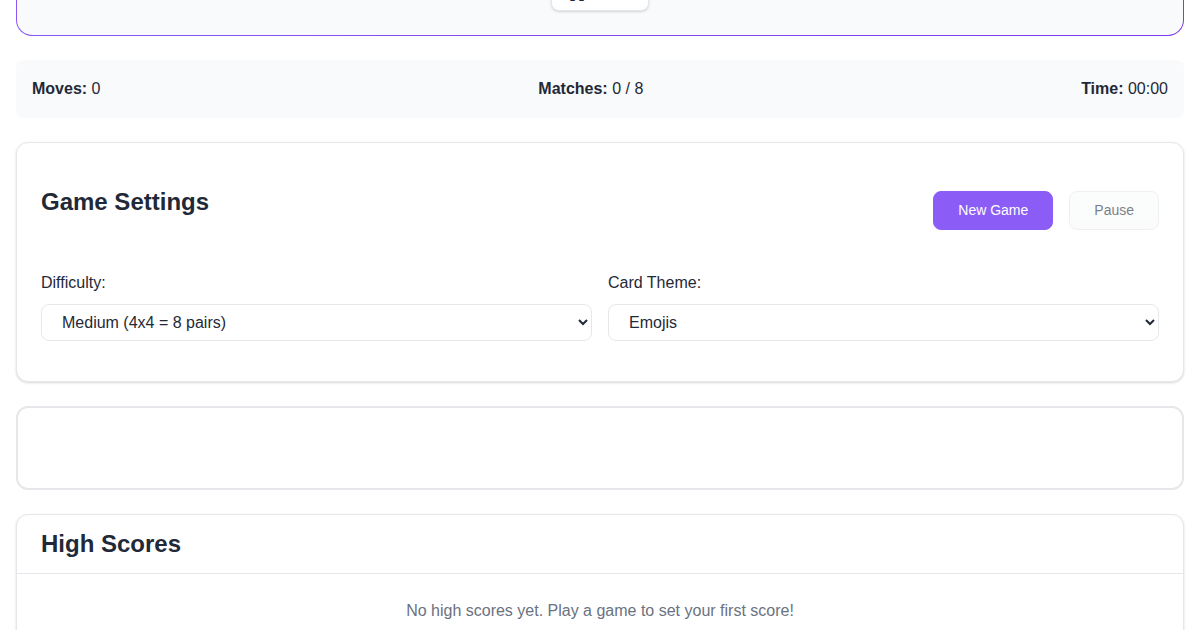The width and height of the screenshot is (1200, 630).
Task: Click the 'Emojis' selected theme value
Action: [653, 322]
